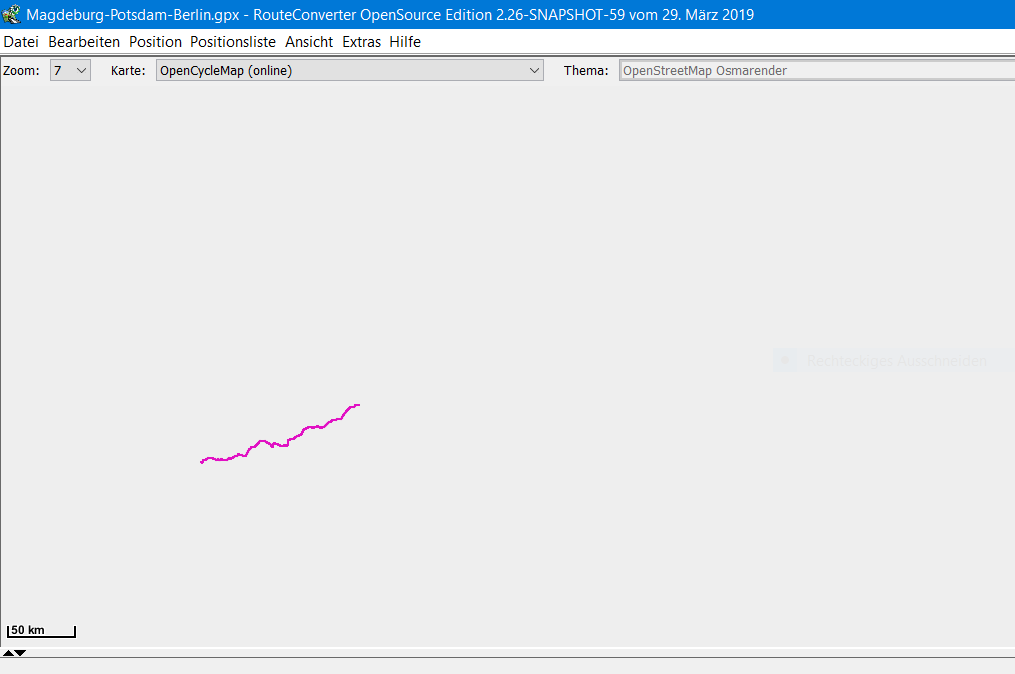Open the Ansicht menu
The width and height of the screenshot is (1015, 674).
[x=309, y=42]
